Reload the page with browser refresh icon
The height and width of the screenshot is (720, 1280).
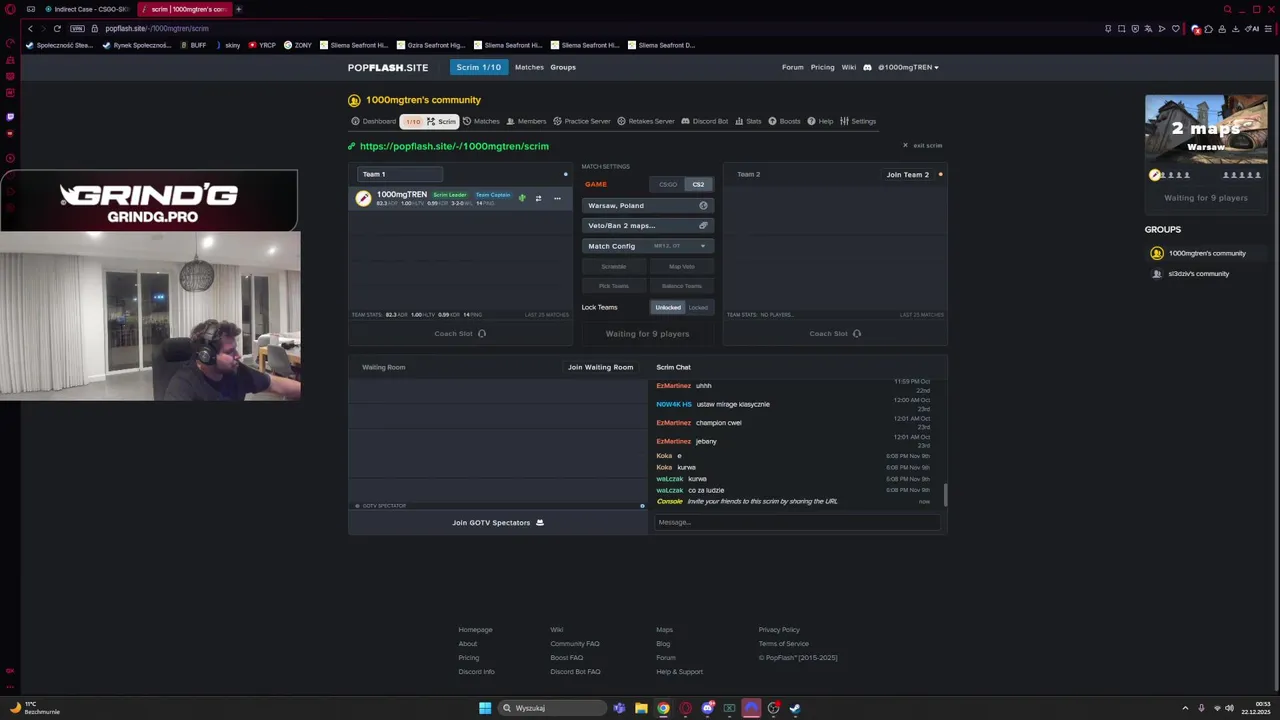(57, 28)
